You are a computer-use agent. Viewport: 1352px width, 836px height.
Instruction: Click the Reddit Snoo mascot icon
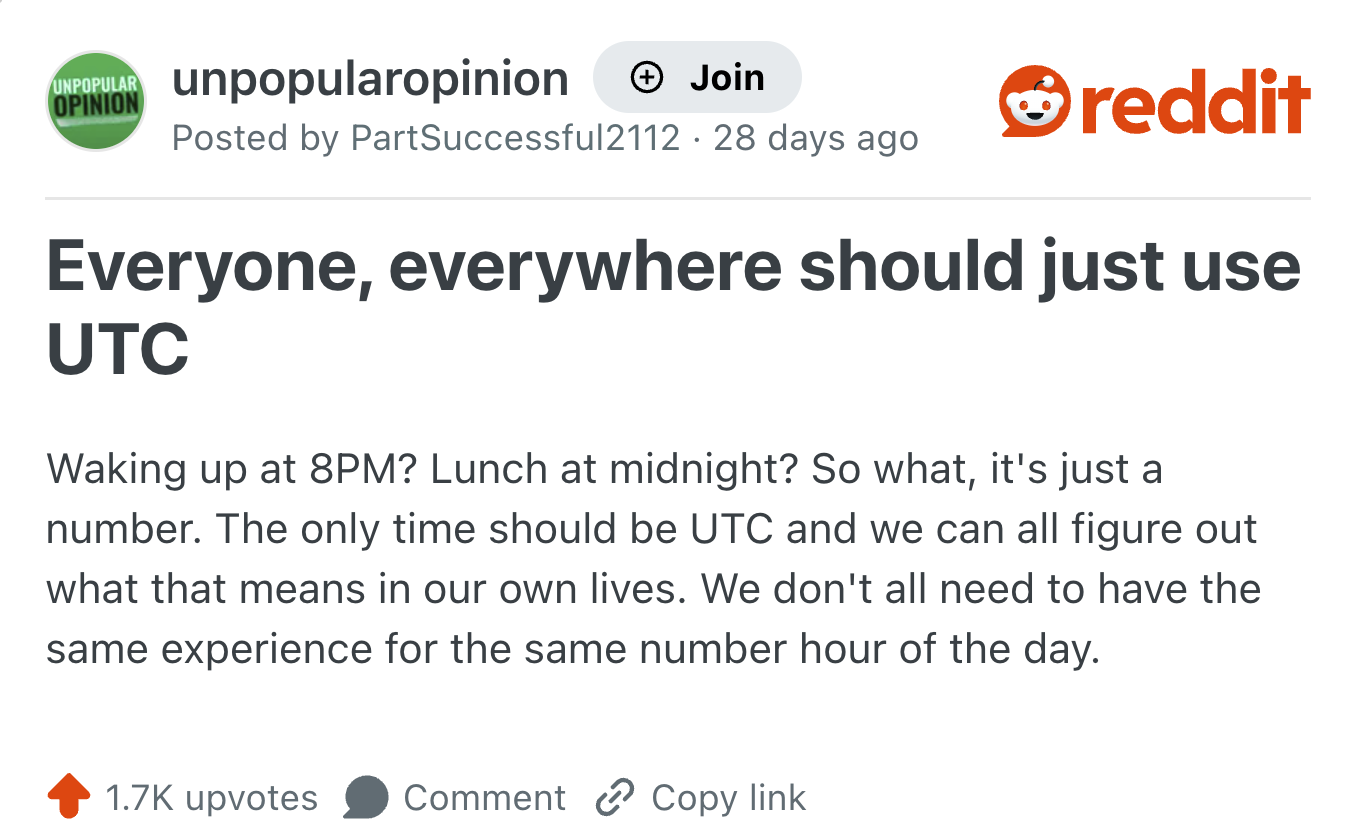(1035, 103)
